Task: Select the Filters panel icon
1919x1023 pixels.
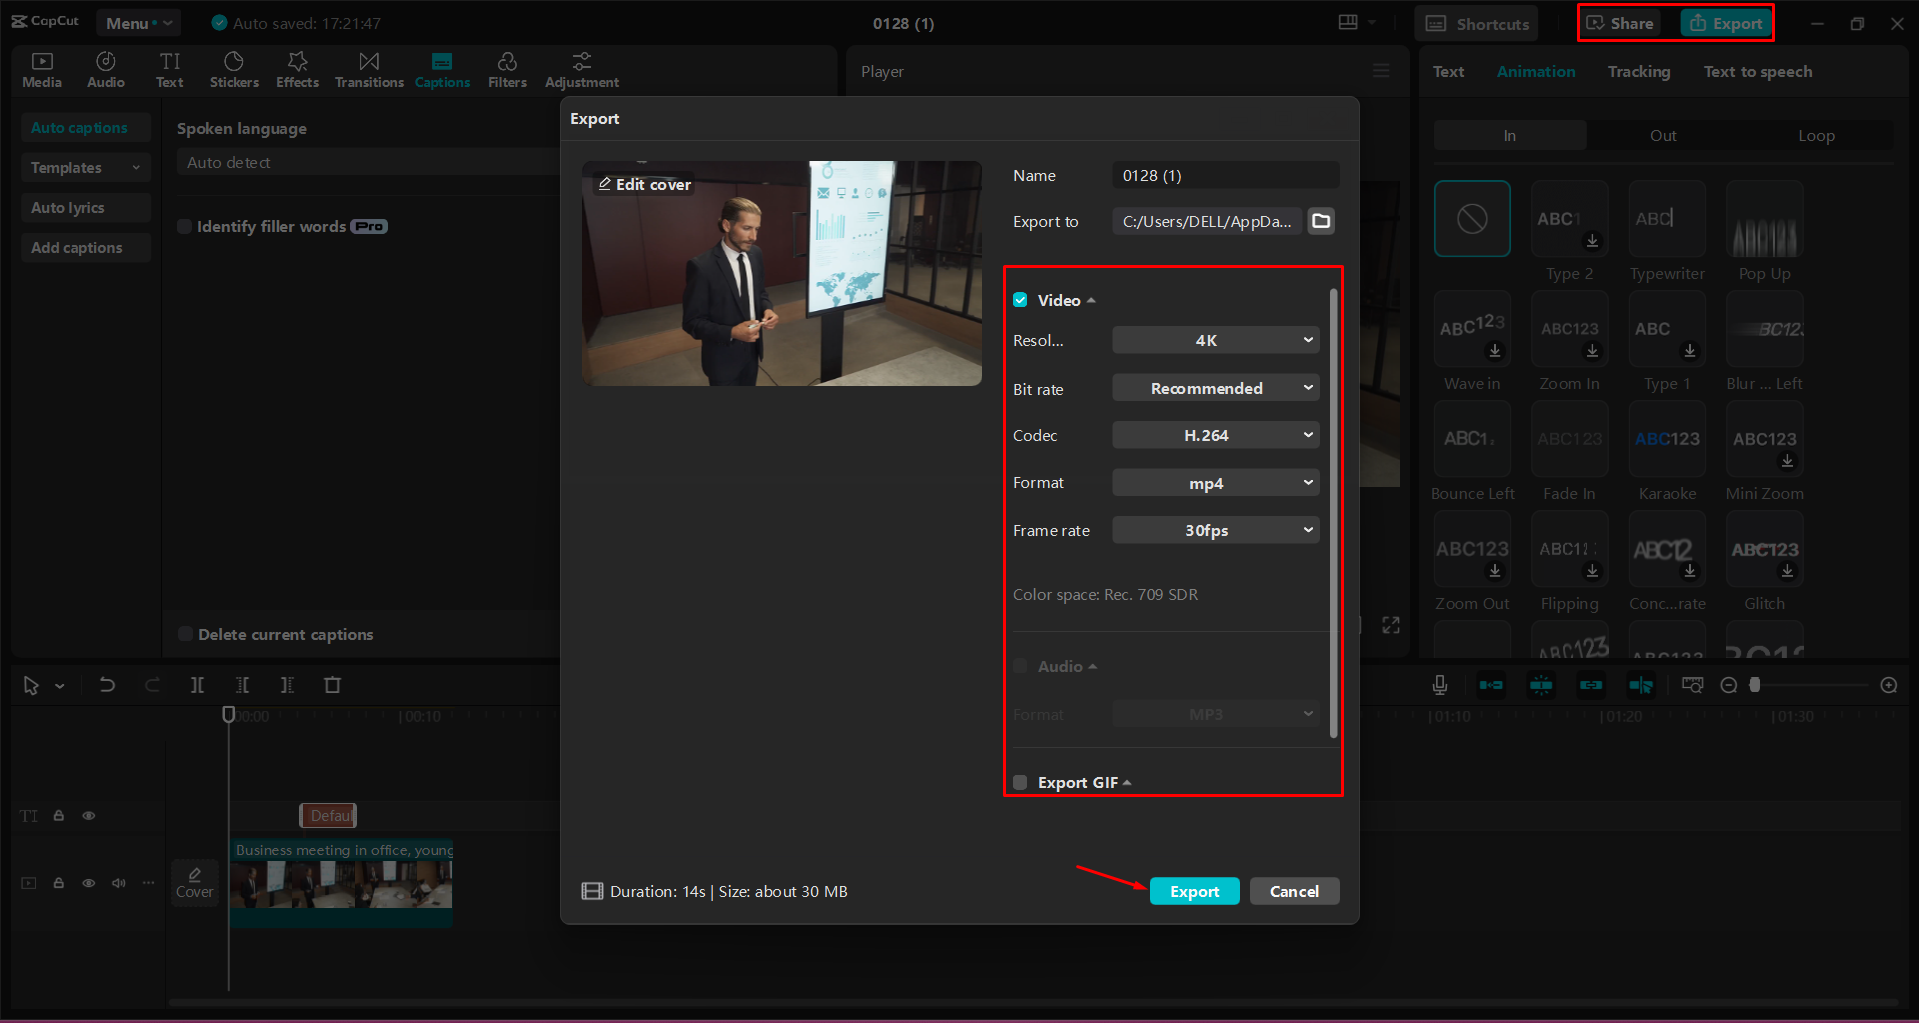Action: [x=507, y=69]
